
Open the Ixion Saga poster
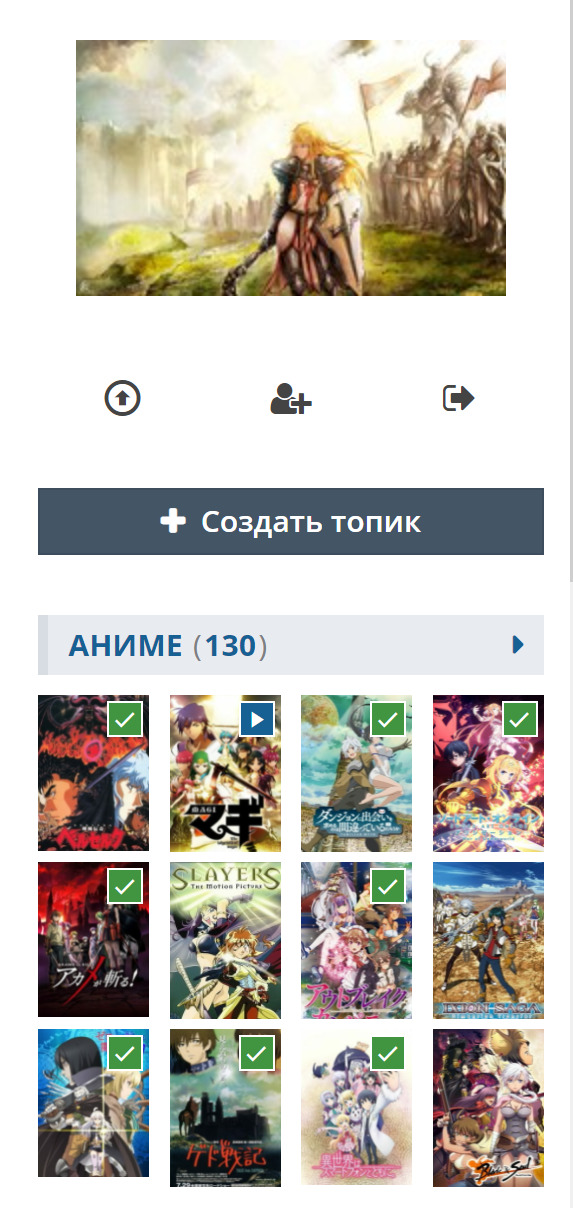coord(488,940)
